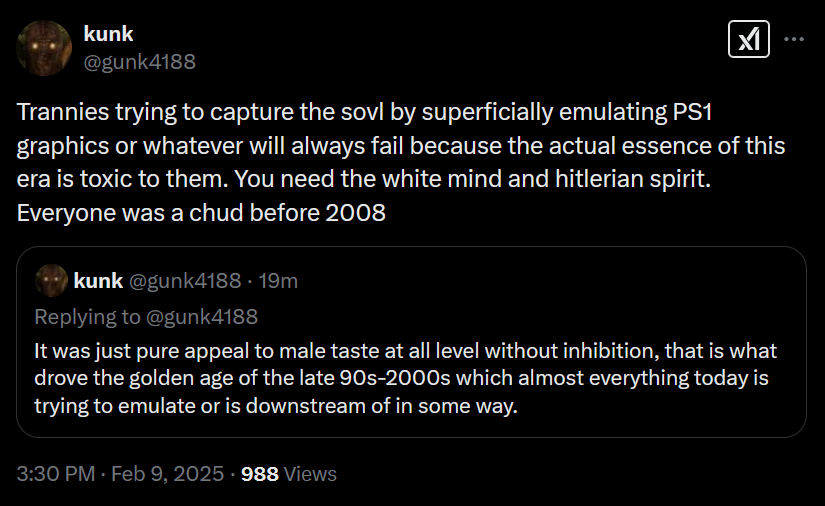Click kunk's large profile avatar
Screen dimensions: 825x506
(44, 48)
